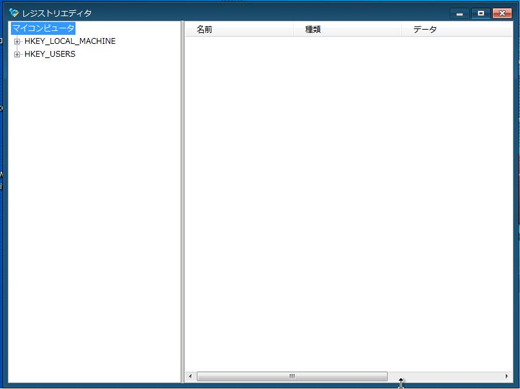Click the Registry Editor title bar icon
Viewport: 520px width, 389px height.
click(14, 13)
